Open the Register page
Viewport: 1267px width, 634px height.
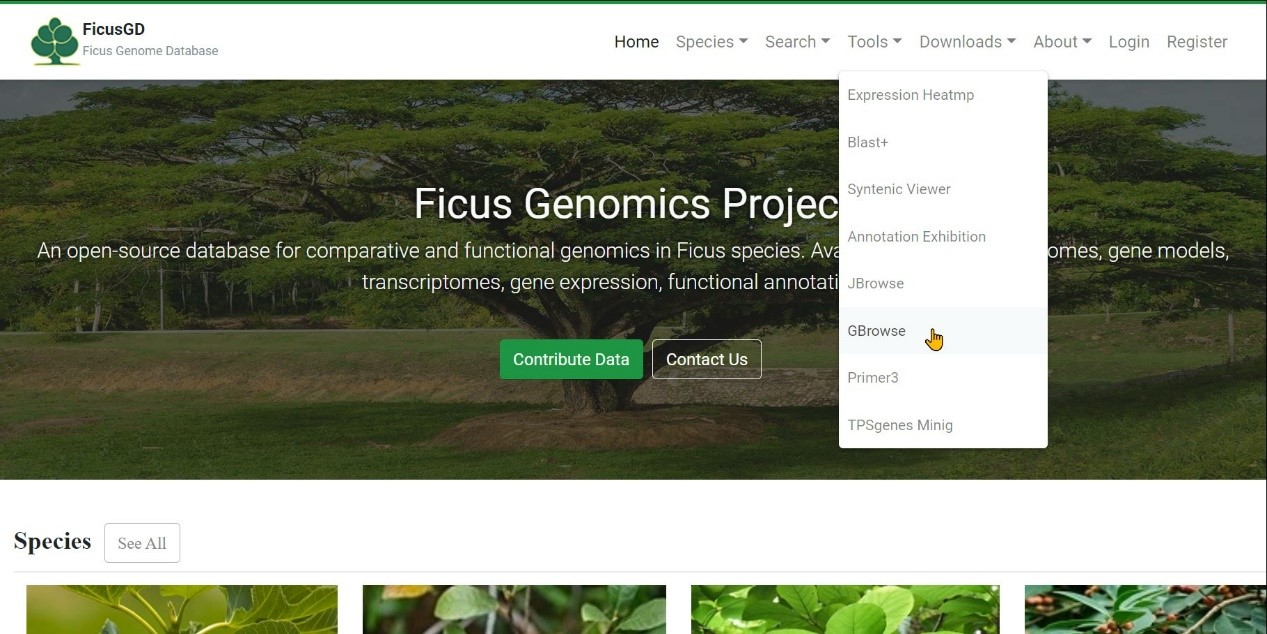pyautogui.click(x=1197, y=42)
